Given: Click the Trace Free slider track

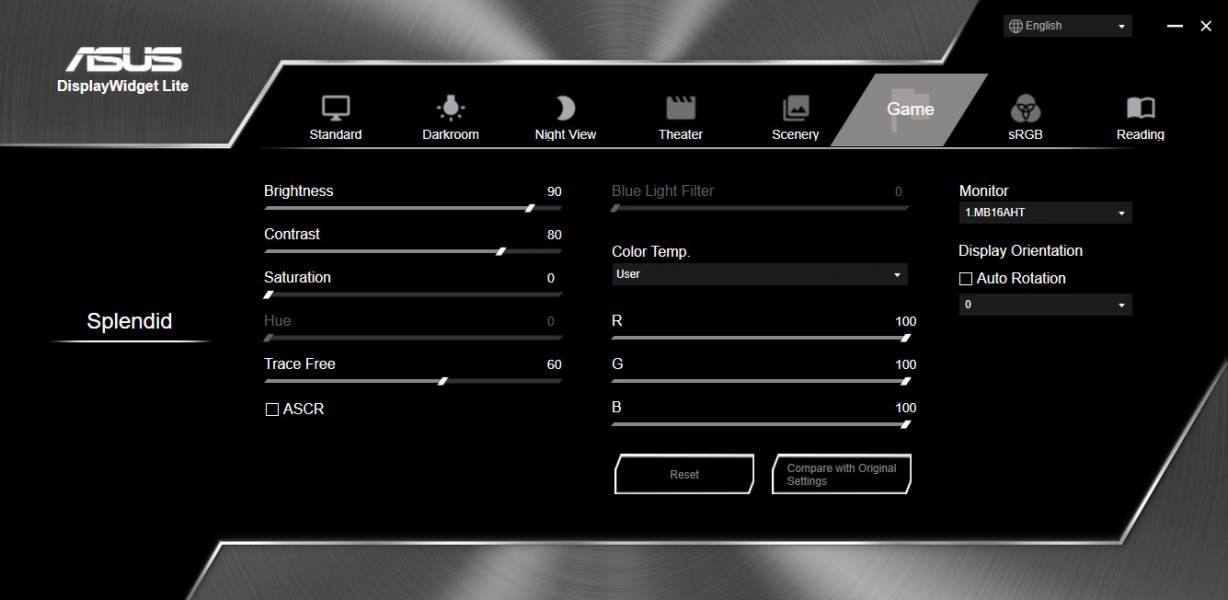Looking at the screenshot, I should tap(413, 380).
